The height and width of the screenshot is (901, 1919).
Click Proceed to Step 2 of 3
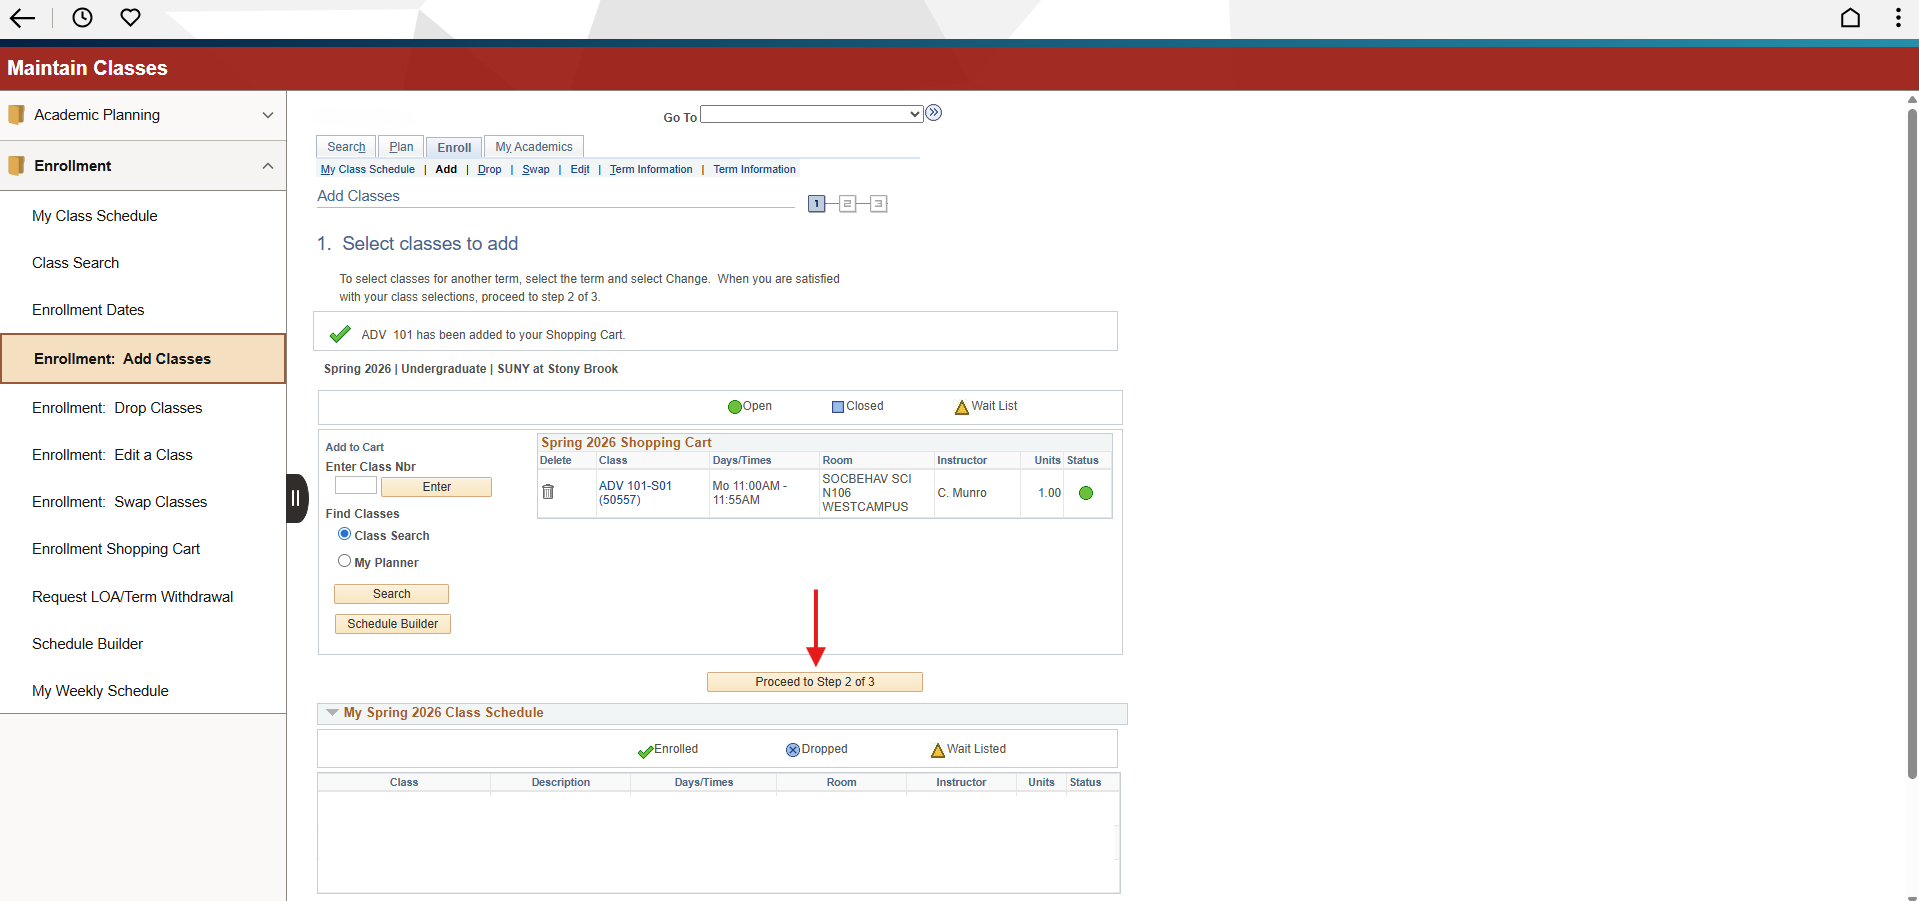[x=815, y=682]
